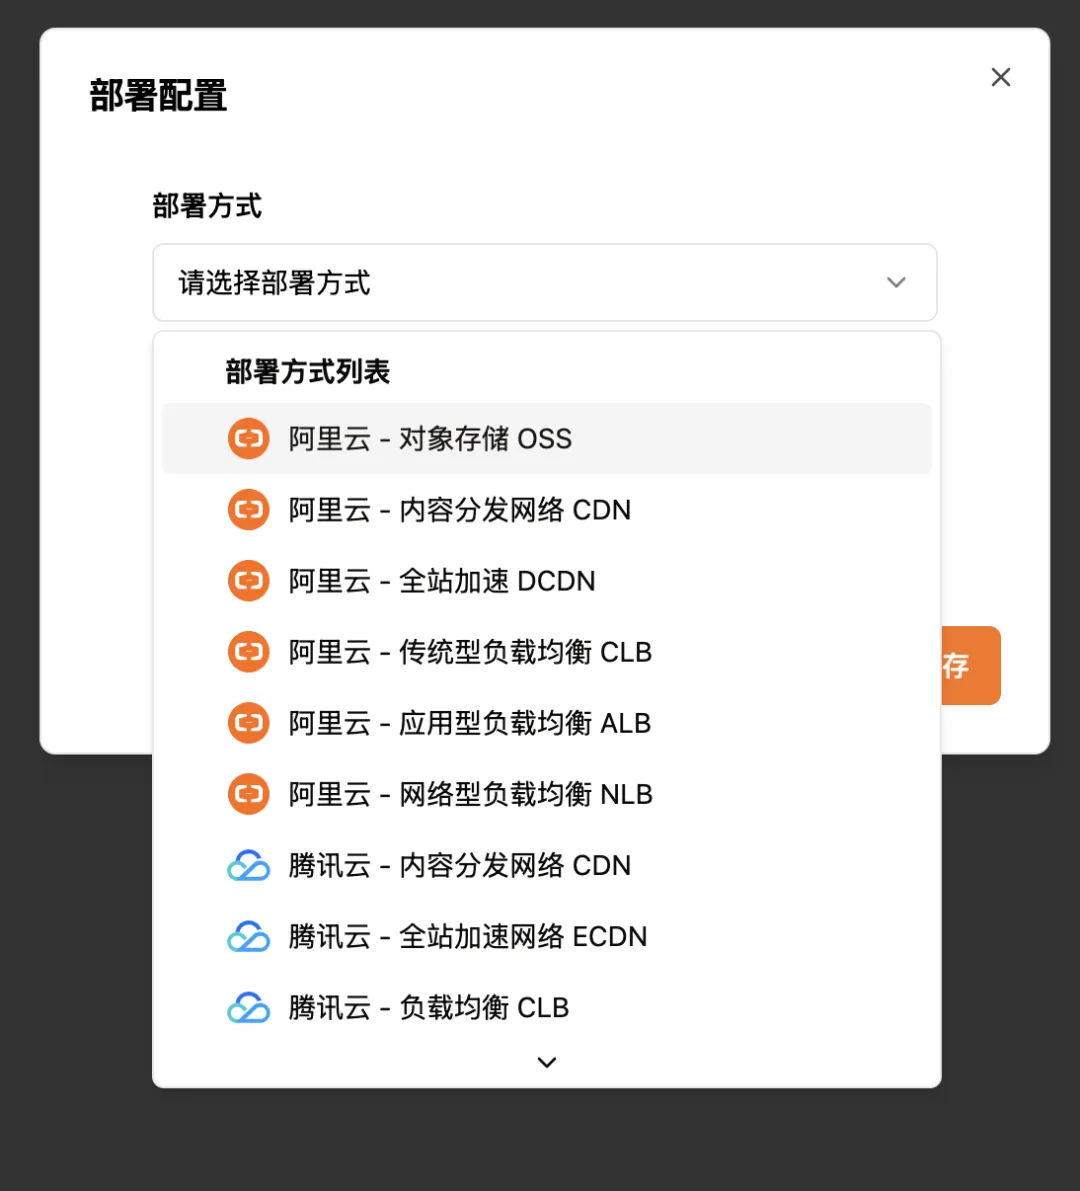Click the 部署方式列表 group header
This screenshot has width=1080, height=1191.
coord(308,372)
